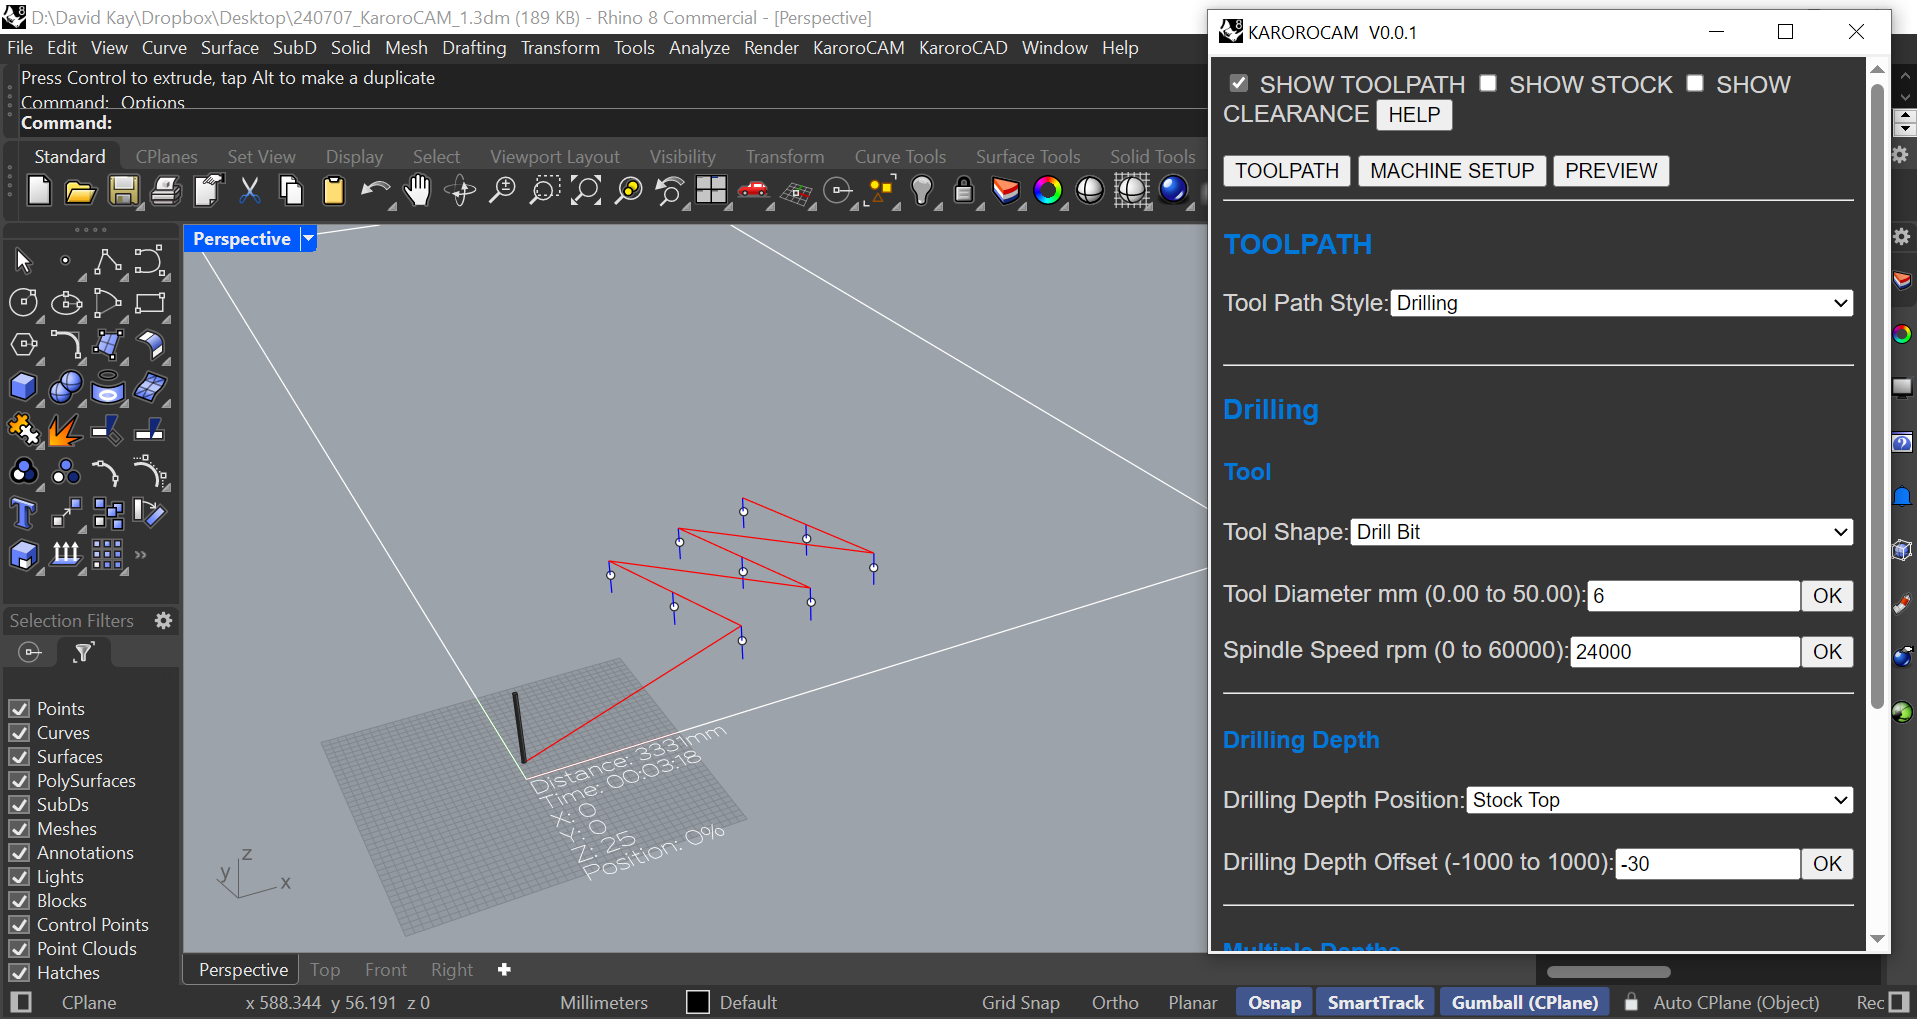1917x1019 pixels.
Task: Click the blue render sphere icon
Action: (1173, 190)
